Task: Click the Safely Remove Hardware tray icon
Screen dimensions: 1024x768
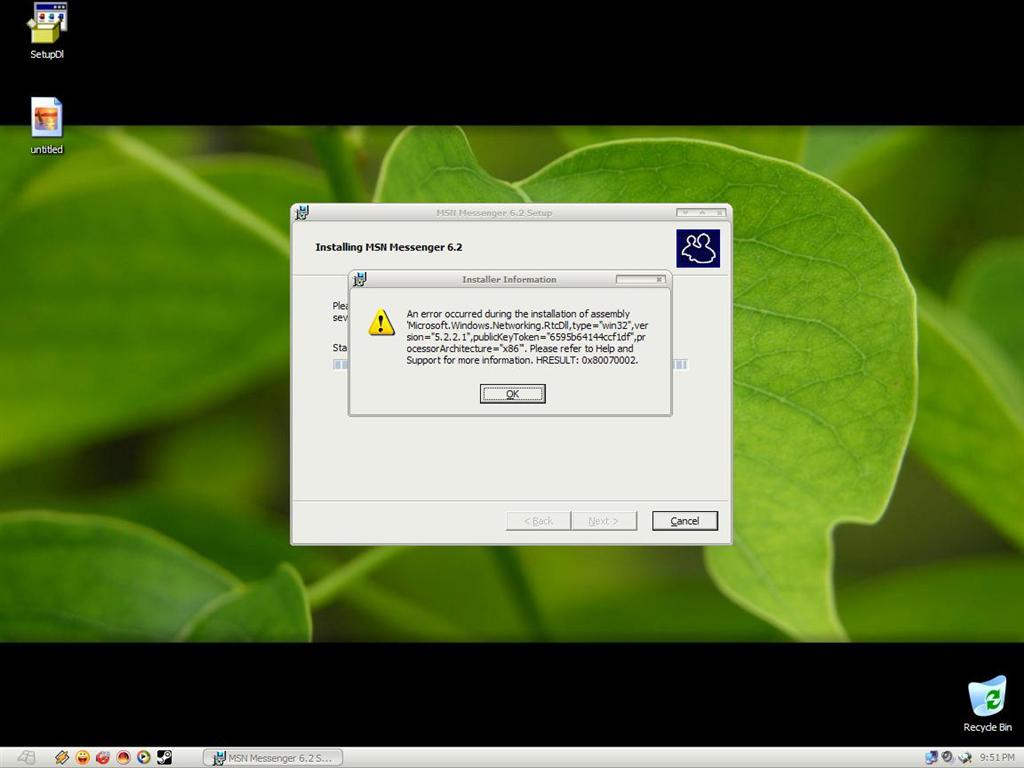Action: click(965, 758)
